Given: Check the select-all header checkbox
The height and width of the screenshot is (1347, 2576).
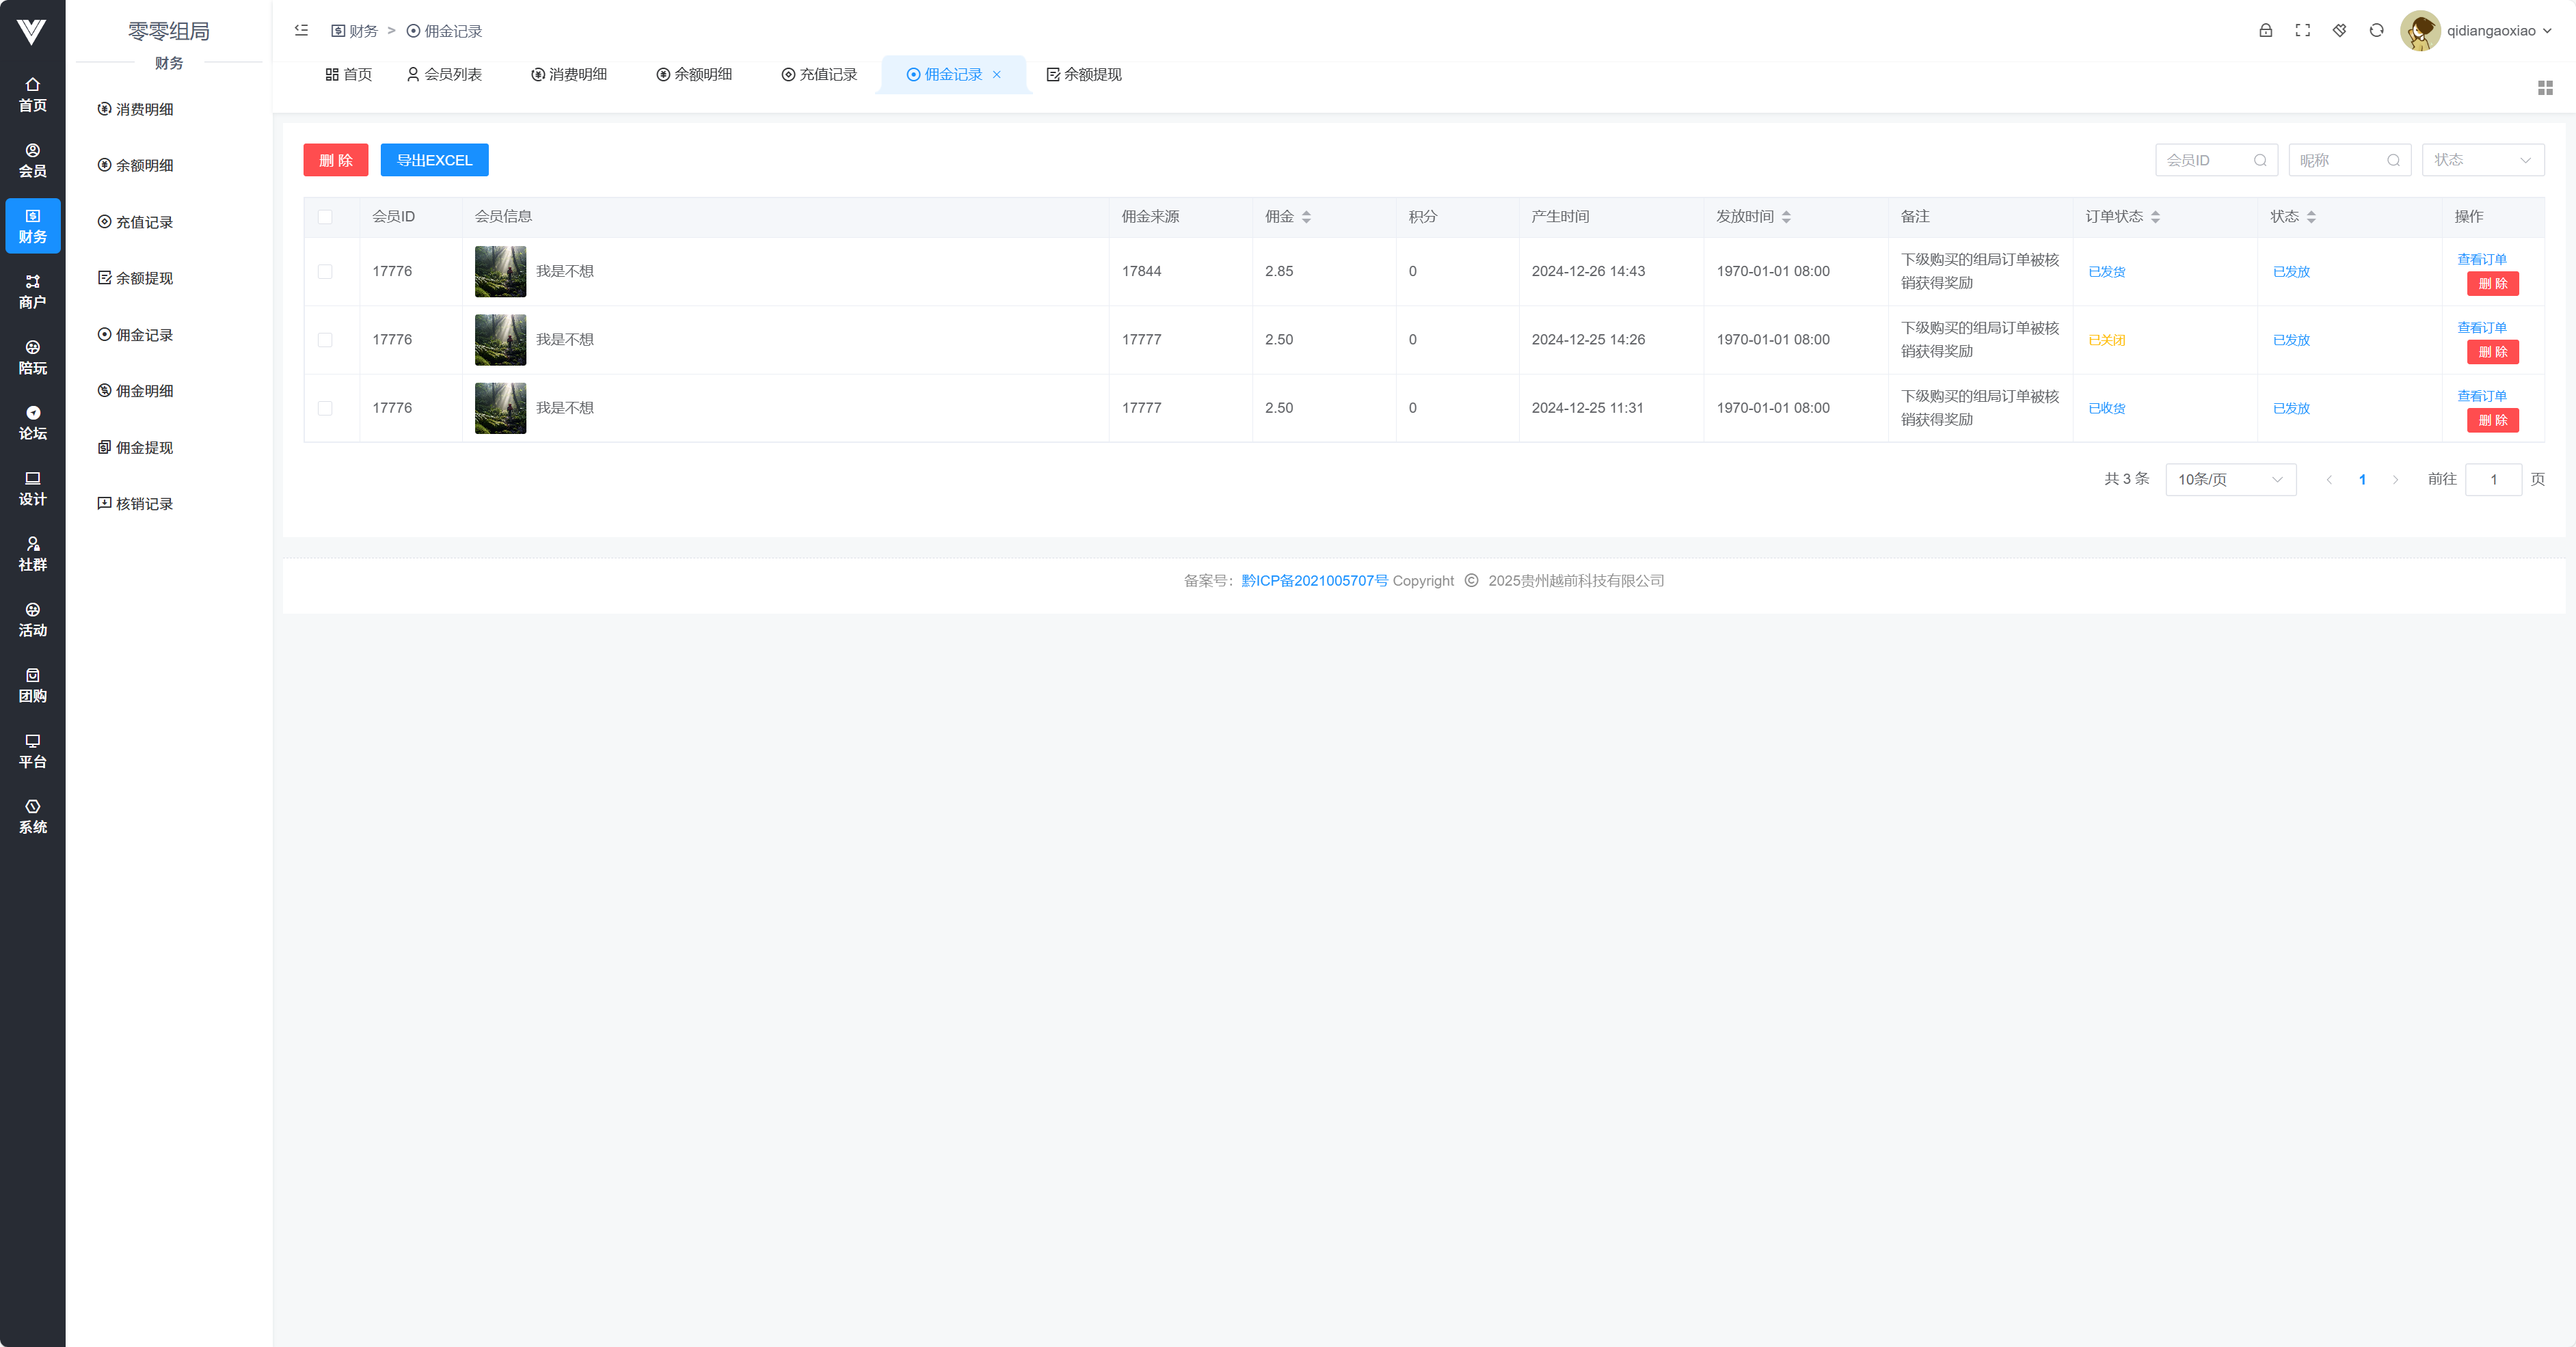Looking at the screenshot, I should click(x=325, y=217).
